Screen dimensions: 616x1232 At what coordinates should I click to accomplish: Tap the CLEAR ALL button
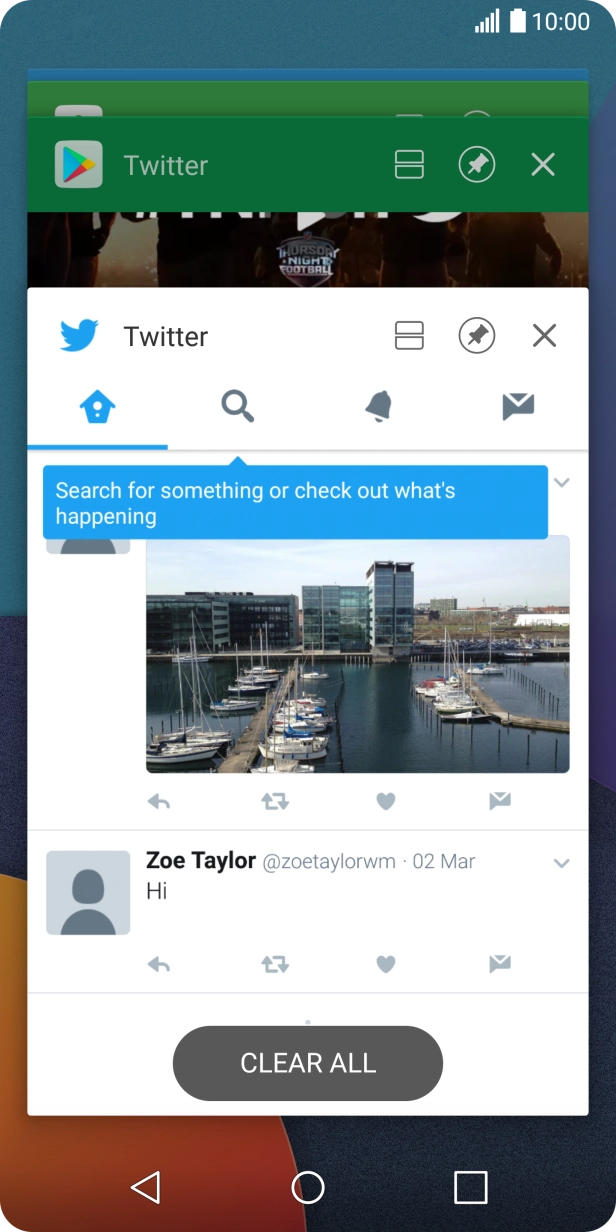pos(308,1063)
